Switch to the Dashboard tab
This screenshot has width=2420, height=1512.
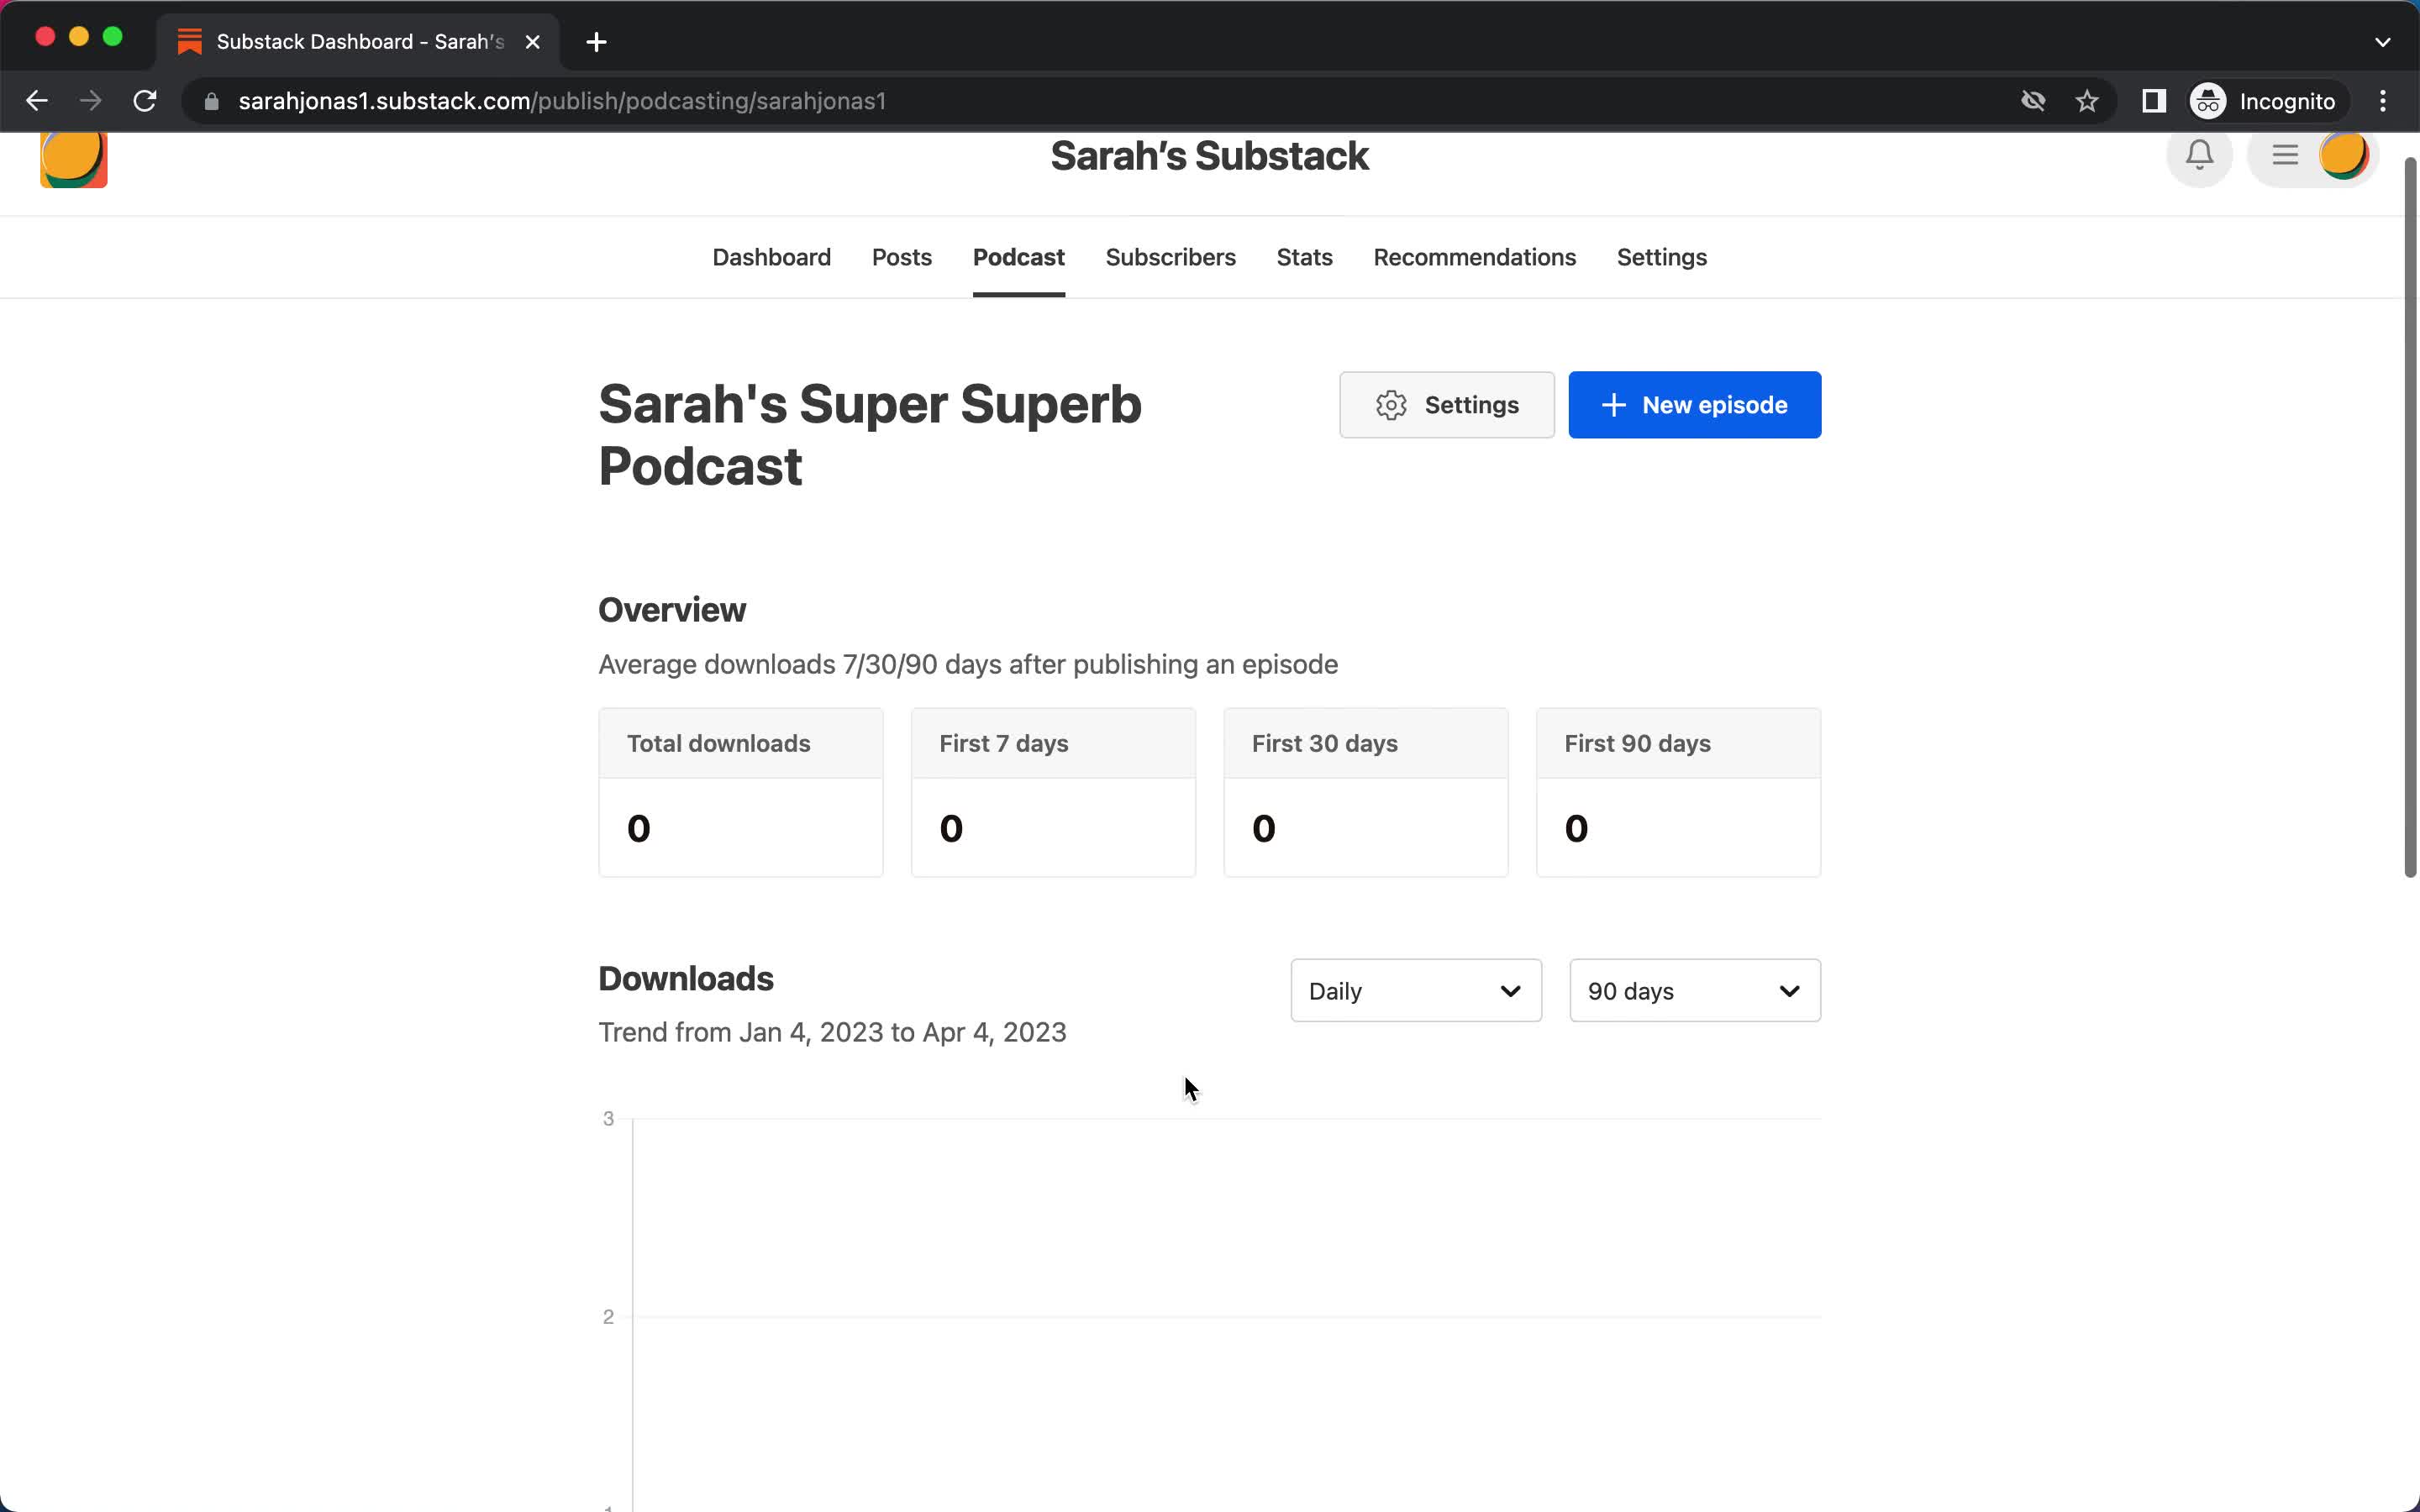pos(772,256)
